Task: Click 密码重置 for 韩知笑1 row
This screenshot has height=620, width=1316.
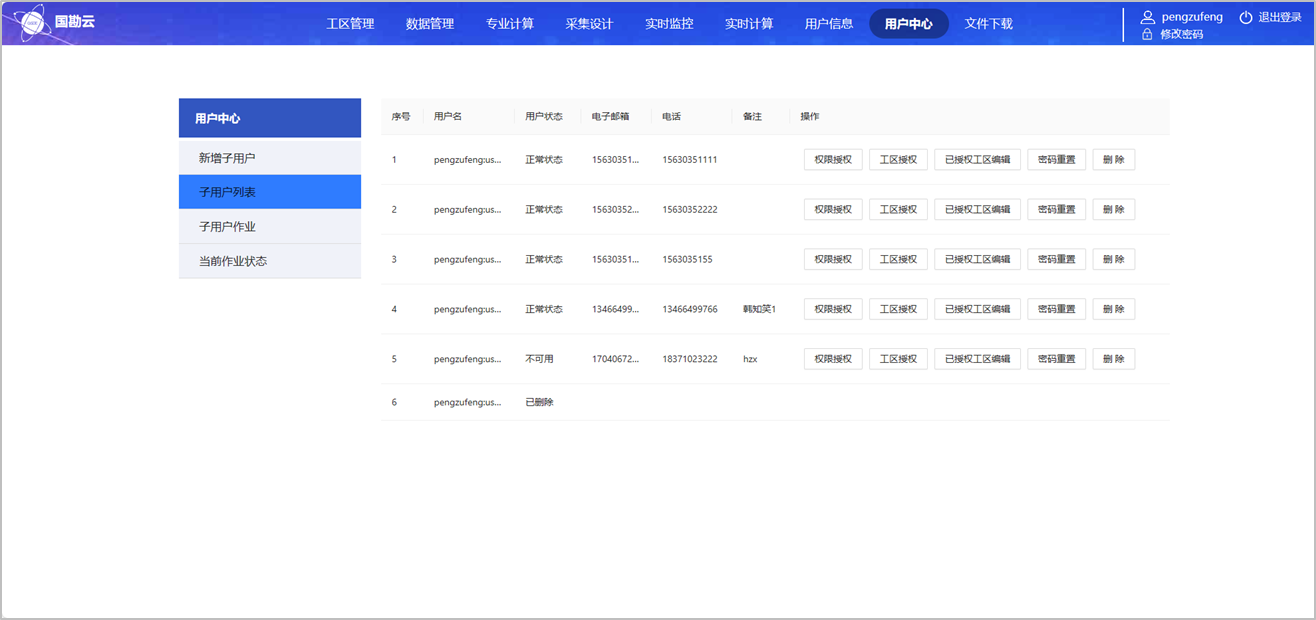Action: point(1056,309)
